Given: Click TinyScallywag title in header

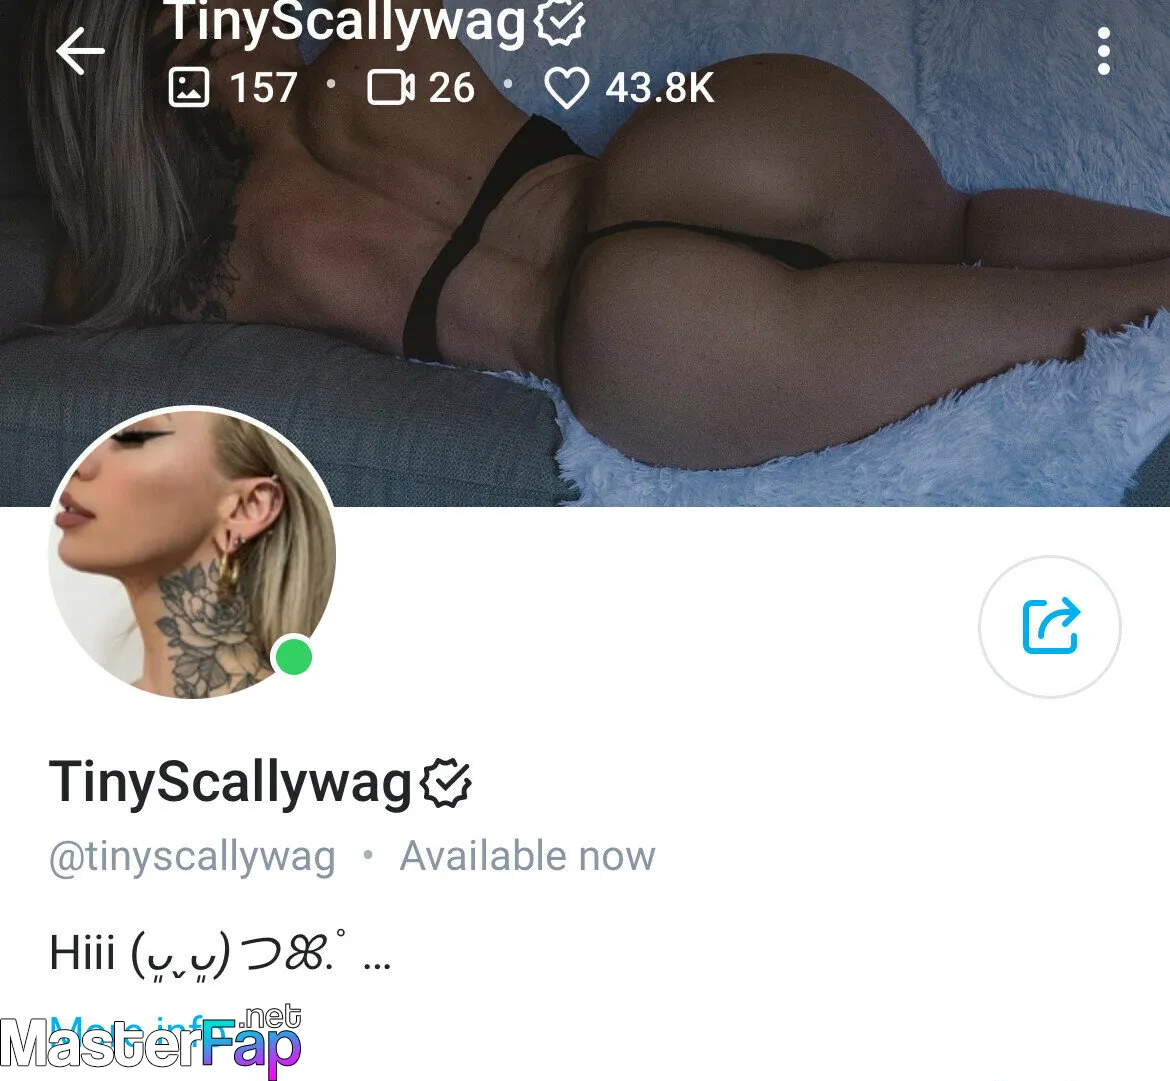Looking at the screenshot, I should point(345,22).
